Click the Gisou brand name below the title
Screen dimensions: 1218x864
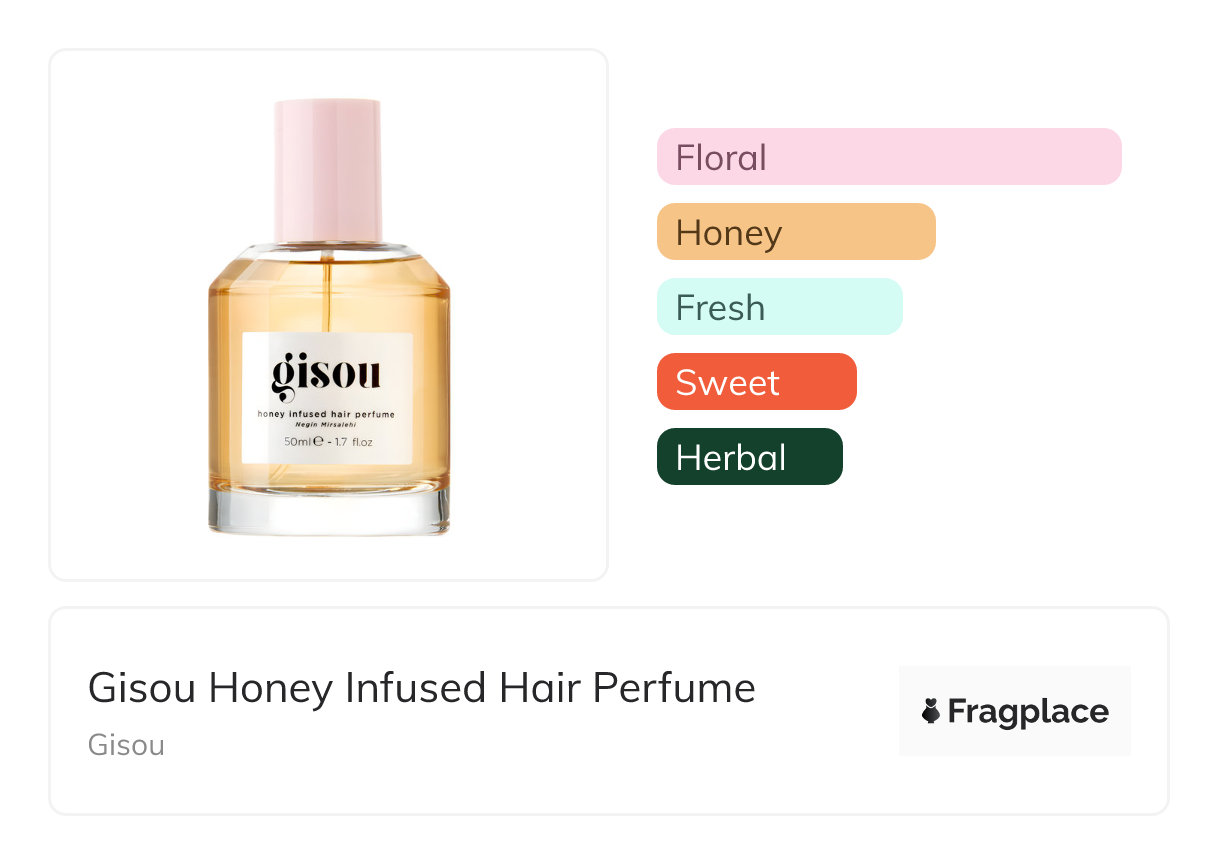pos(126,745)
